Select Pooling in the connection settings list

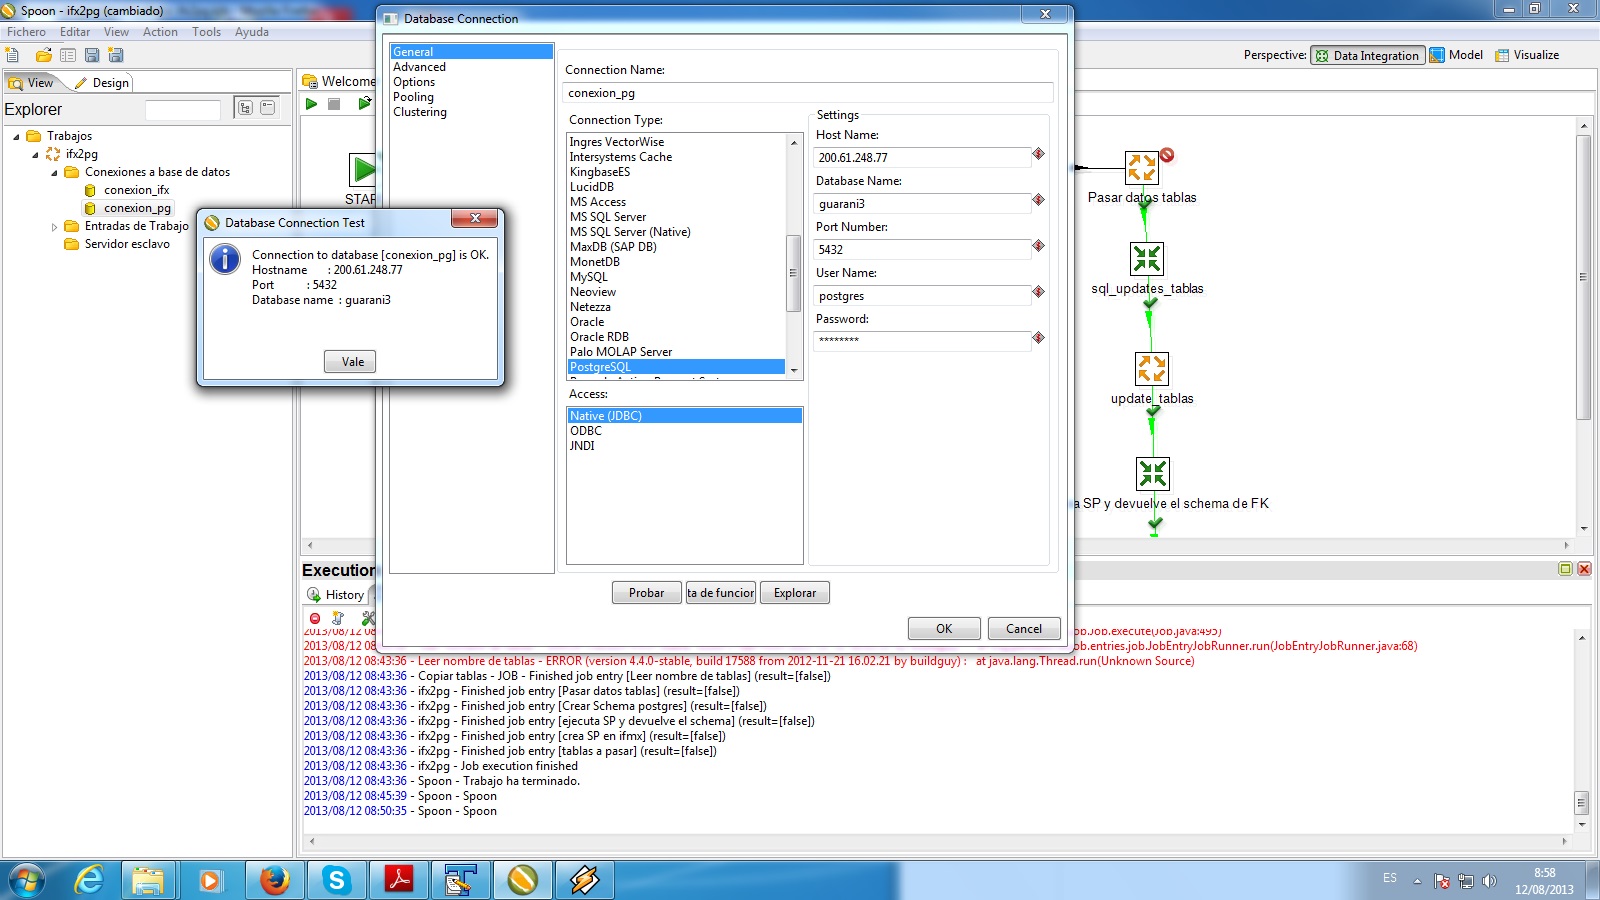(414, 97)
